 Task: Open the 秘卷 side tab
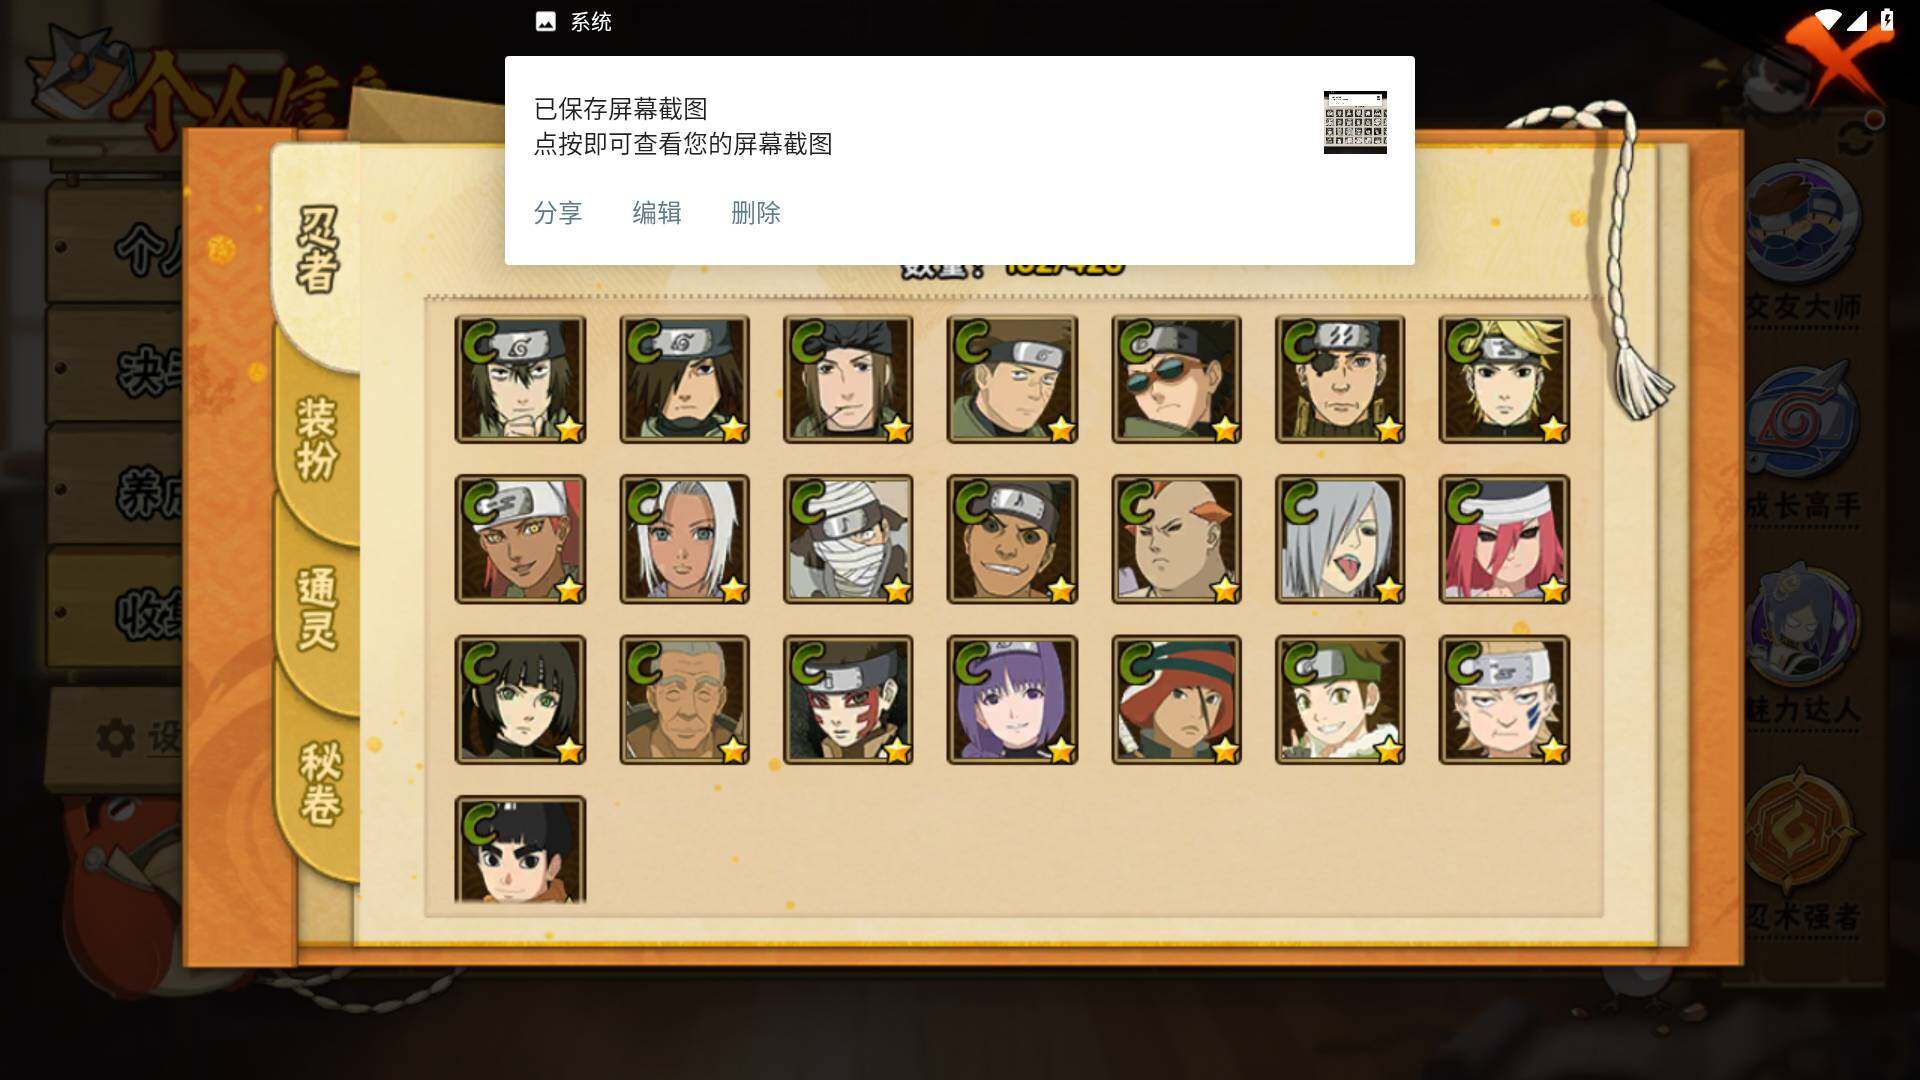click(320, 785)
